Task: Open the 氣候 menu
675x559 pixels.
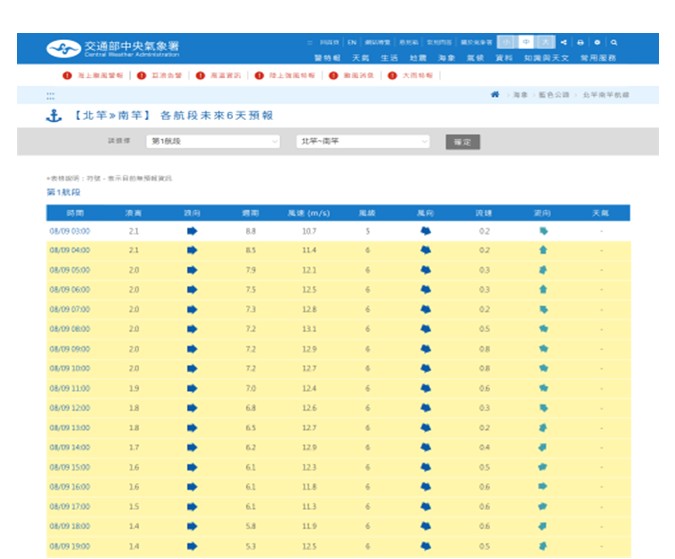Action: pos(475,58)
